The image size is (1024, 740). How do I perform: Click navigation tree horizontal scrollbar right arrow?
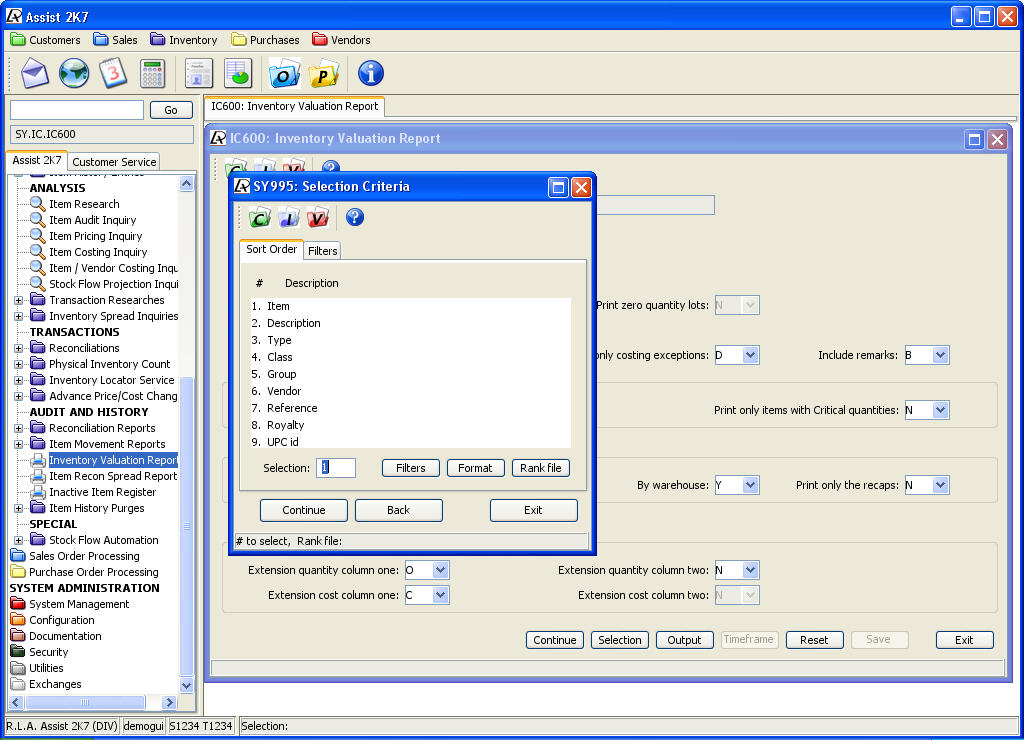[169, 702]
